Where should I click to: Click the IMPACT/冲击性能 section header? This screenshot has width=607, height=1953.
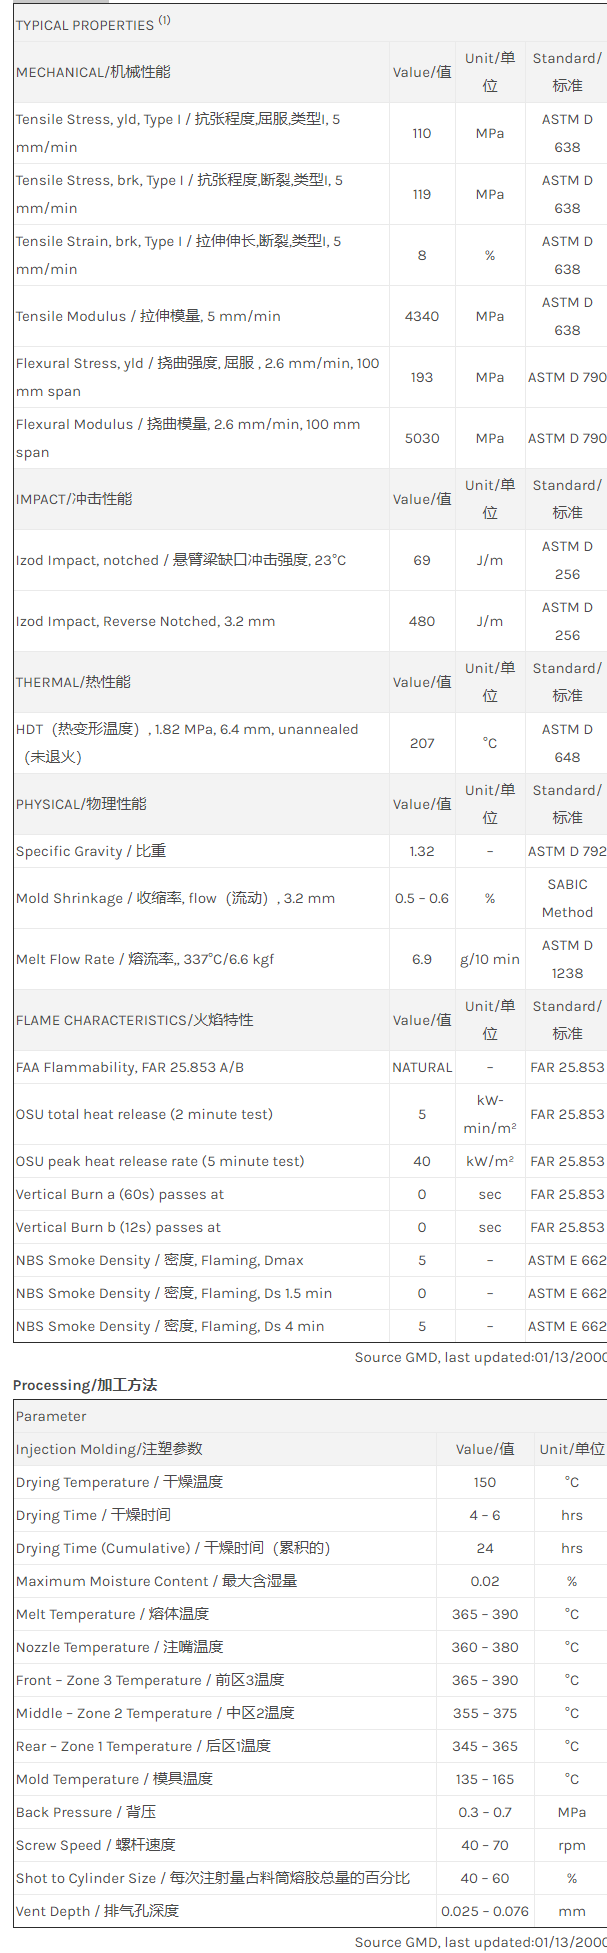pyautogui.click(x=74, y=499)
